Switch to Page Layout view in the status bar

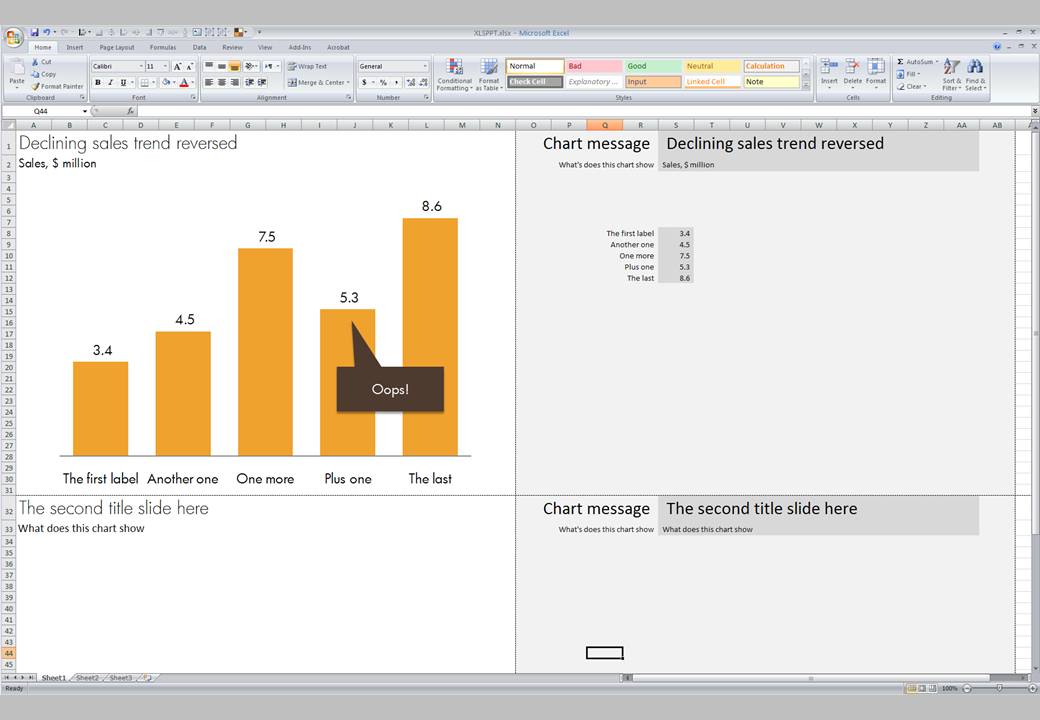point(922,689)
